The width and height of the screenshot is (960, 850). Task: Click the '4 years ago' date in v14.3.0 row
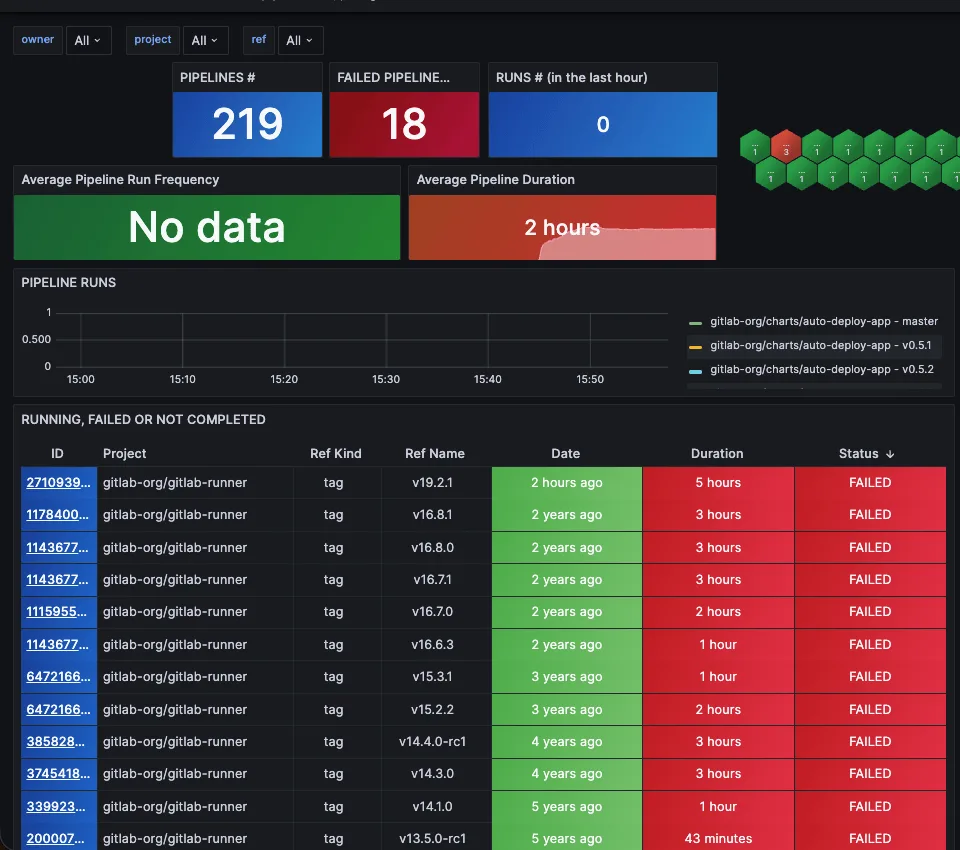point(567,773)
